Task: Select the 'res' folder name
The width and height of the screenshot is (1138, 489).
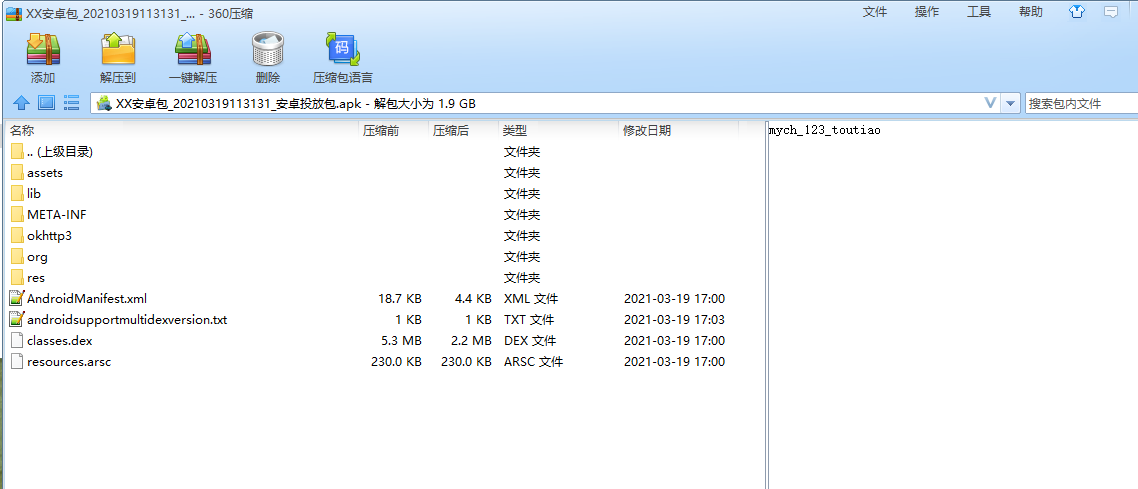Action: (36, 278)
